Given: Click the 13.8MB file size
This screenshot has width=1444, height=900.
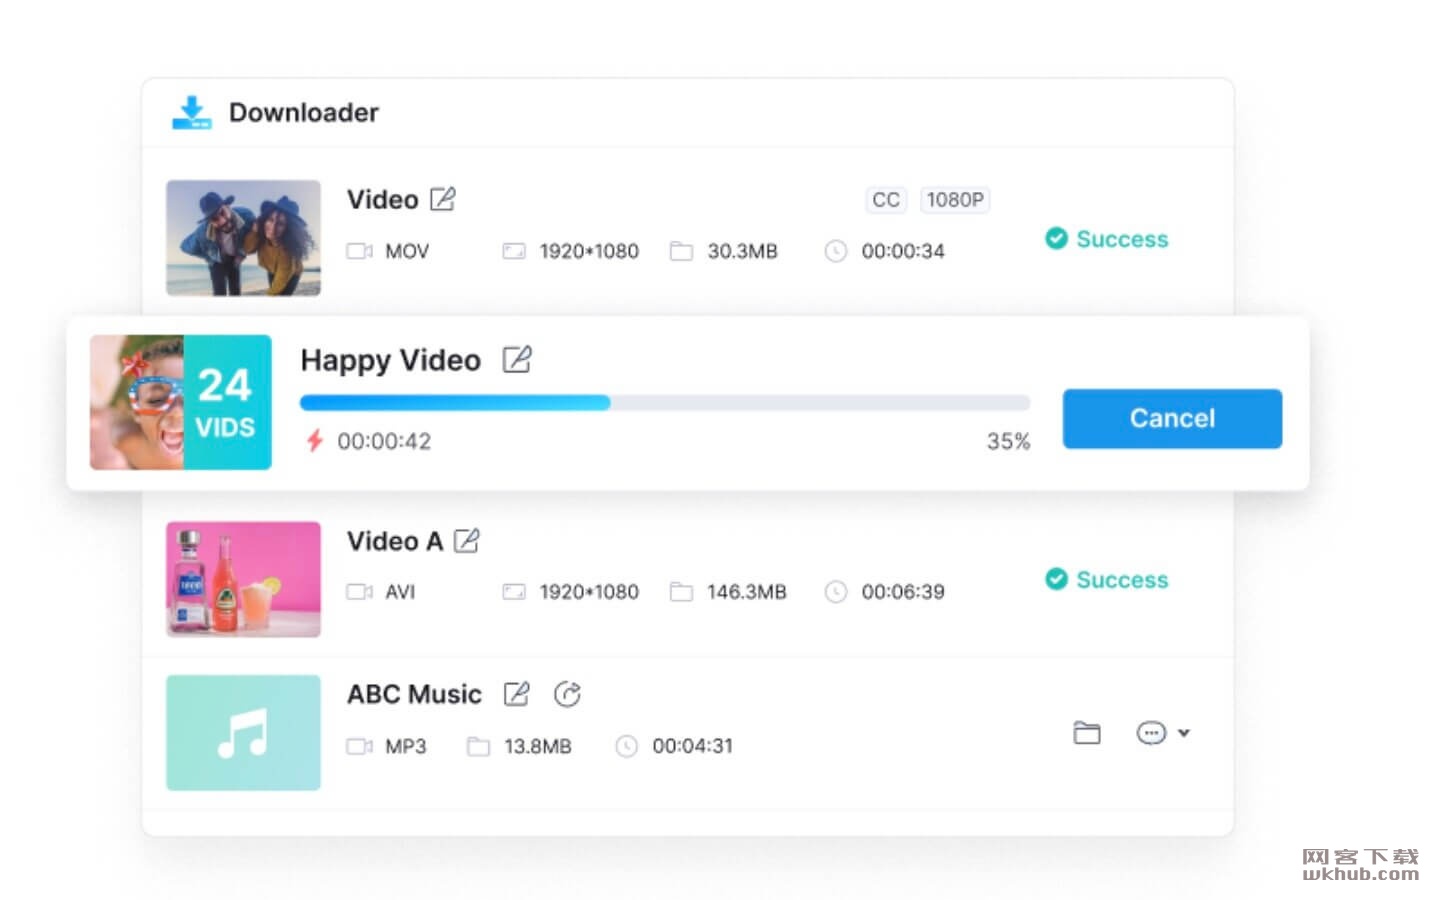Looking at the screenshot, I should coord(538,746).
